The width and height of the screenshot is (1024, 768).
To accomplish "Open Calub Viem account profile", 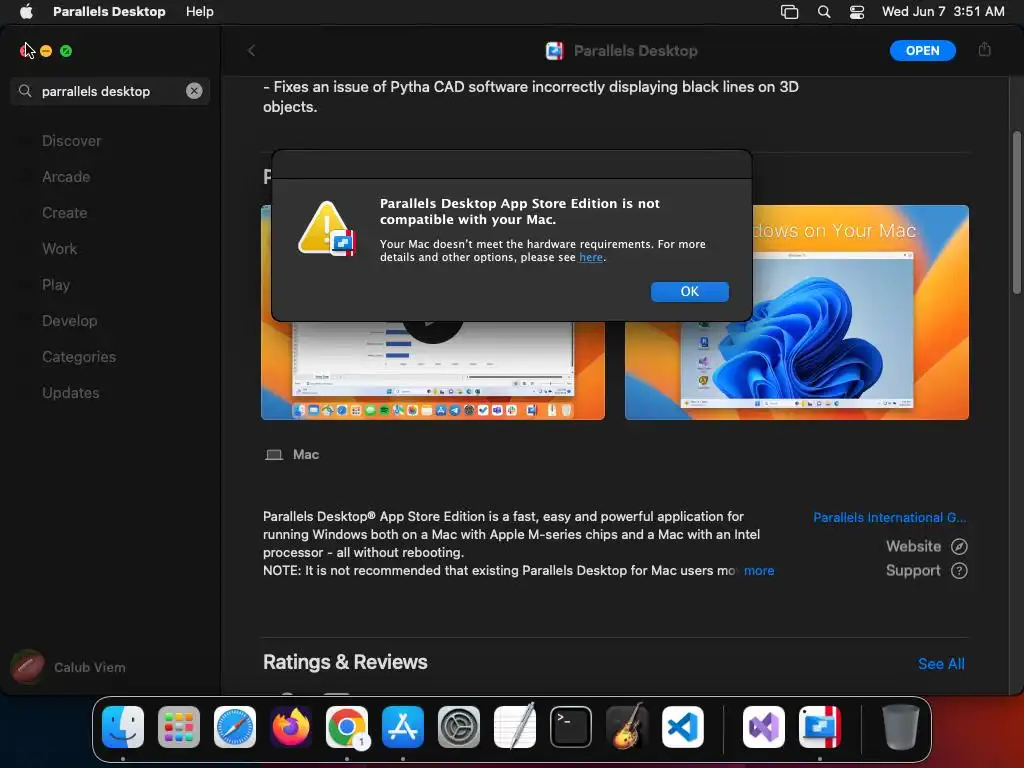I will click(x=69, y=667).
